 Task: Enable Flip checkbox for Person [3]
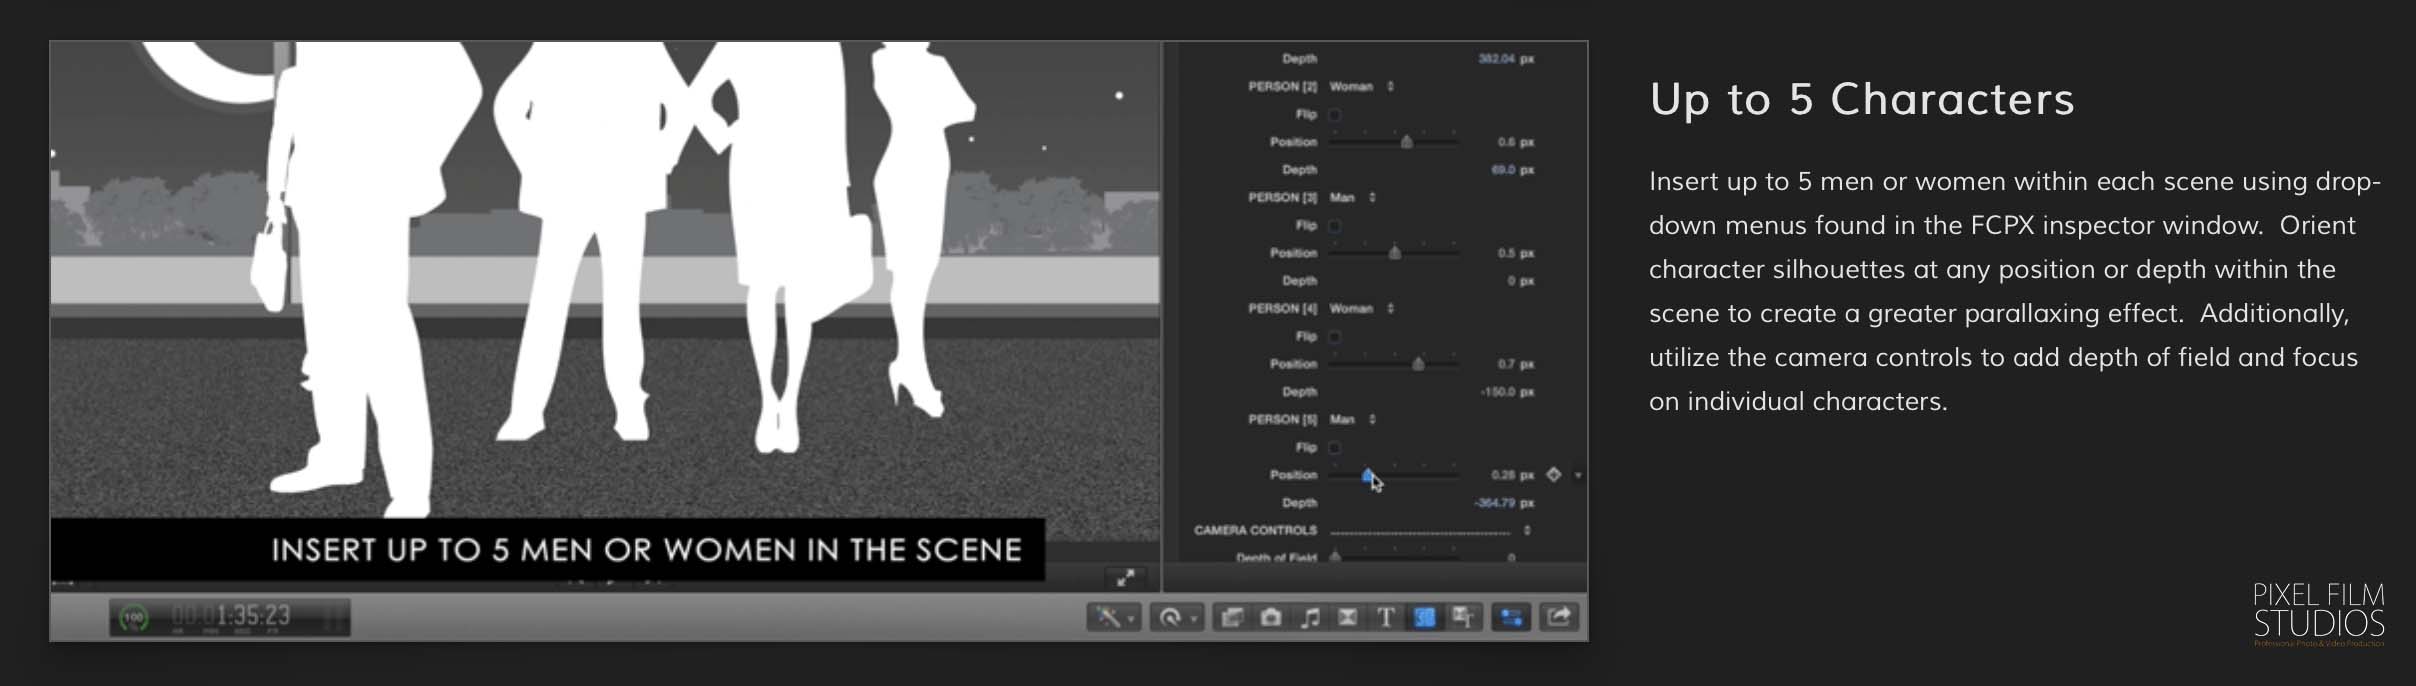[x=1335, y=226]
